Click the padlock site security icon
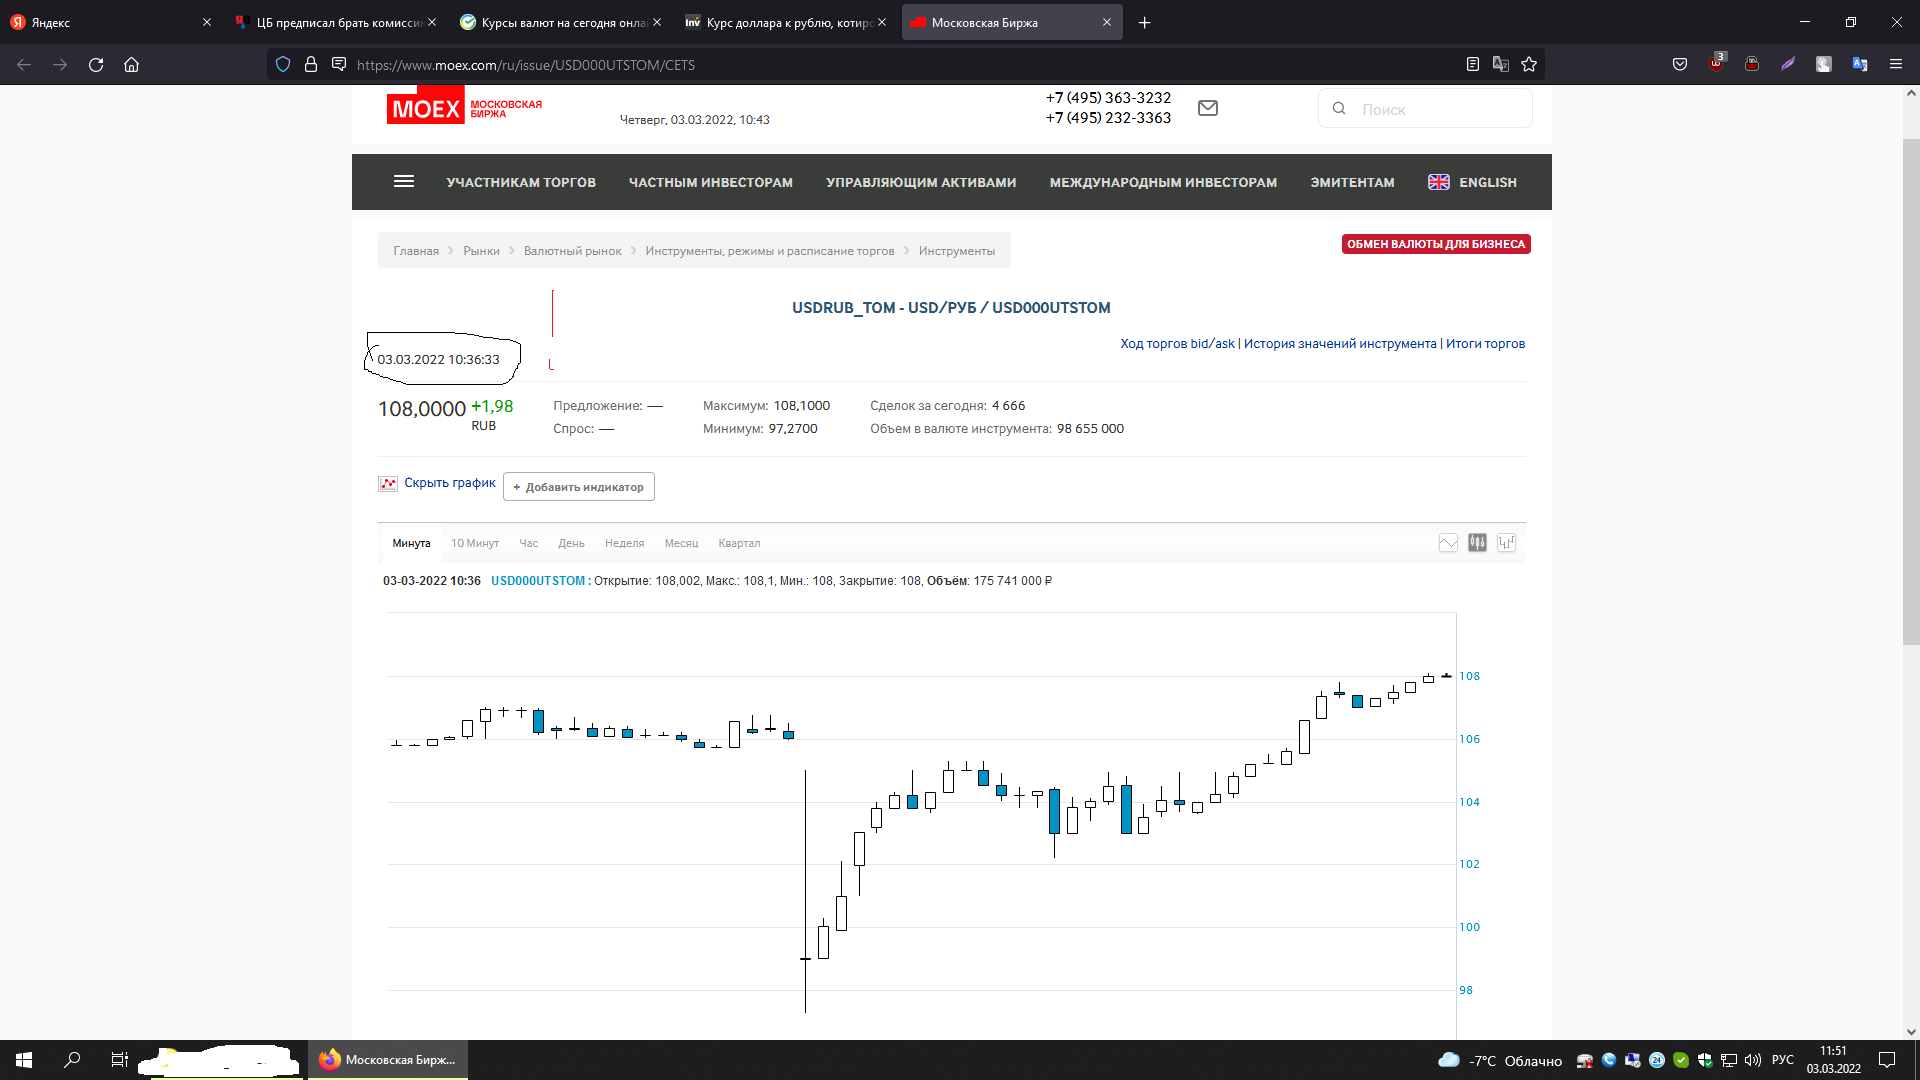This screenshot has height=1080, width=1920. 311,64
